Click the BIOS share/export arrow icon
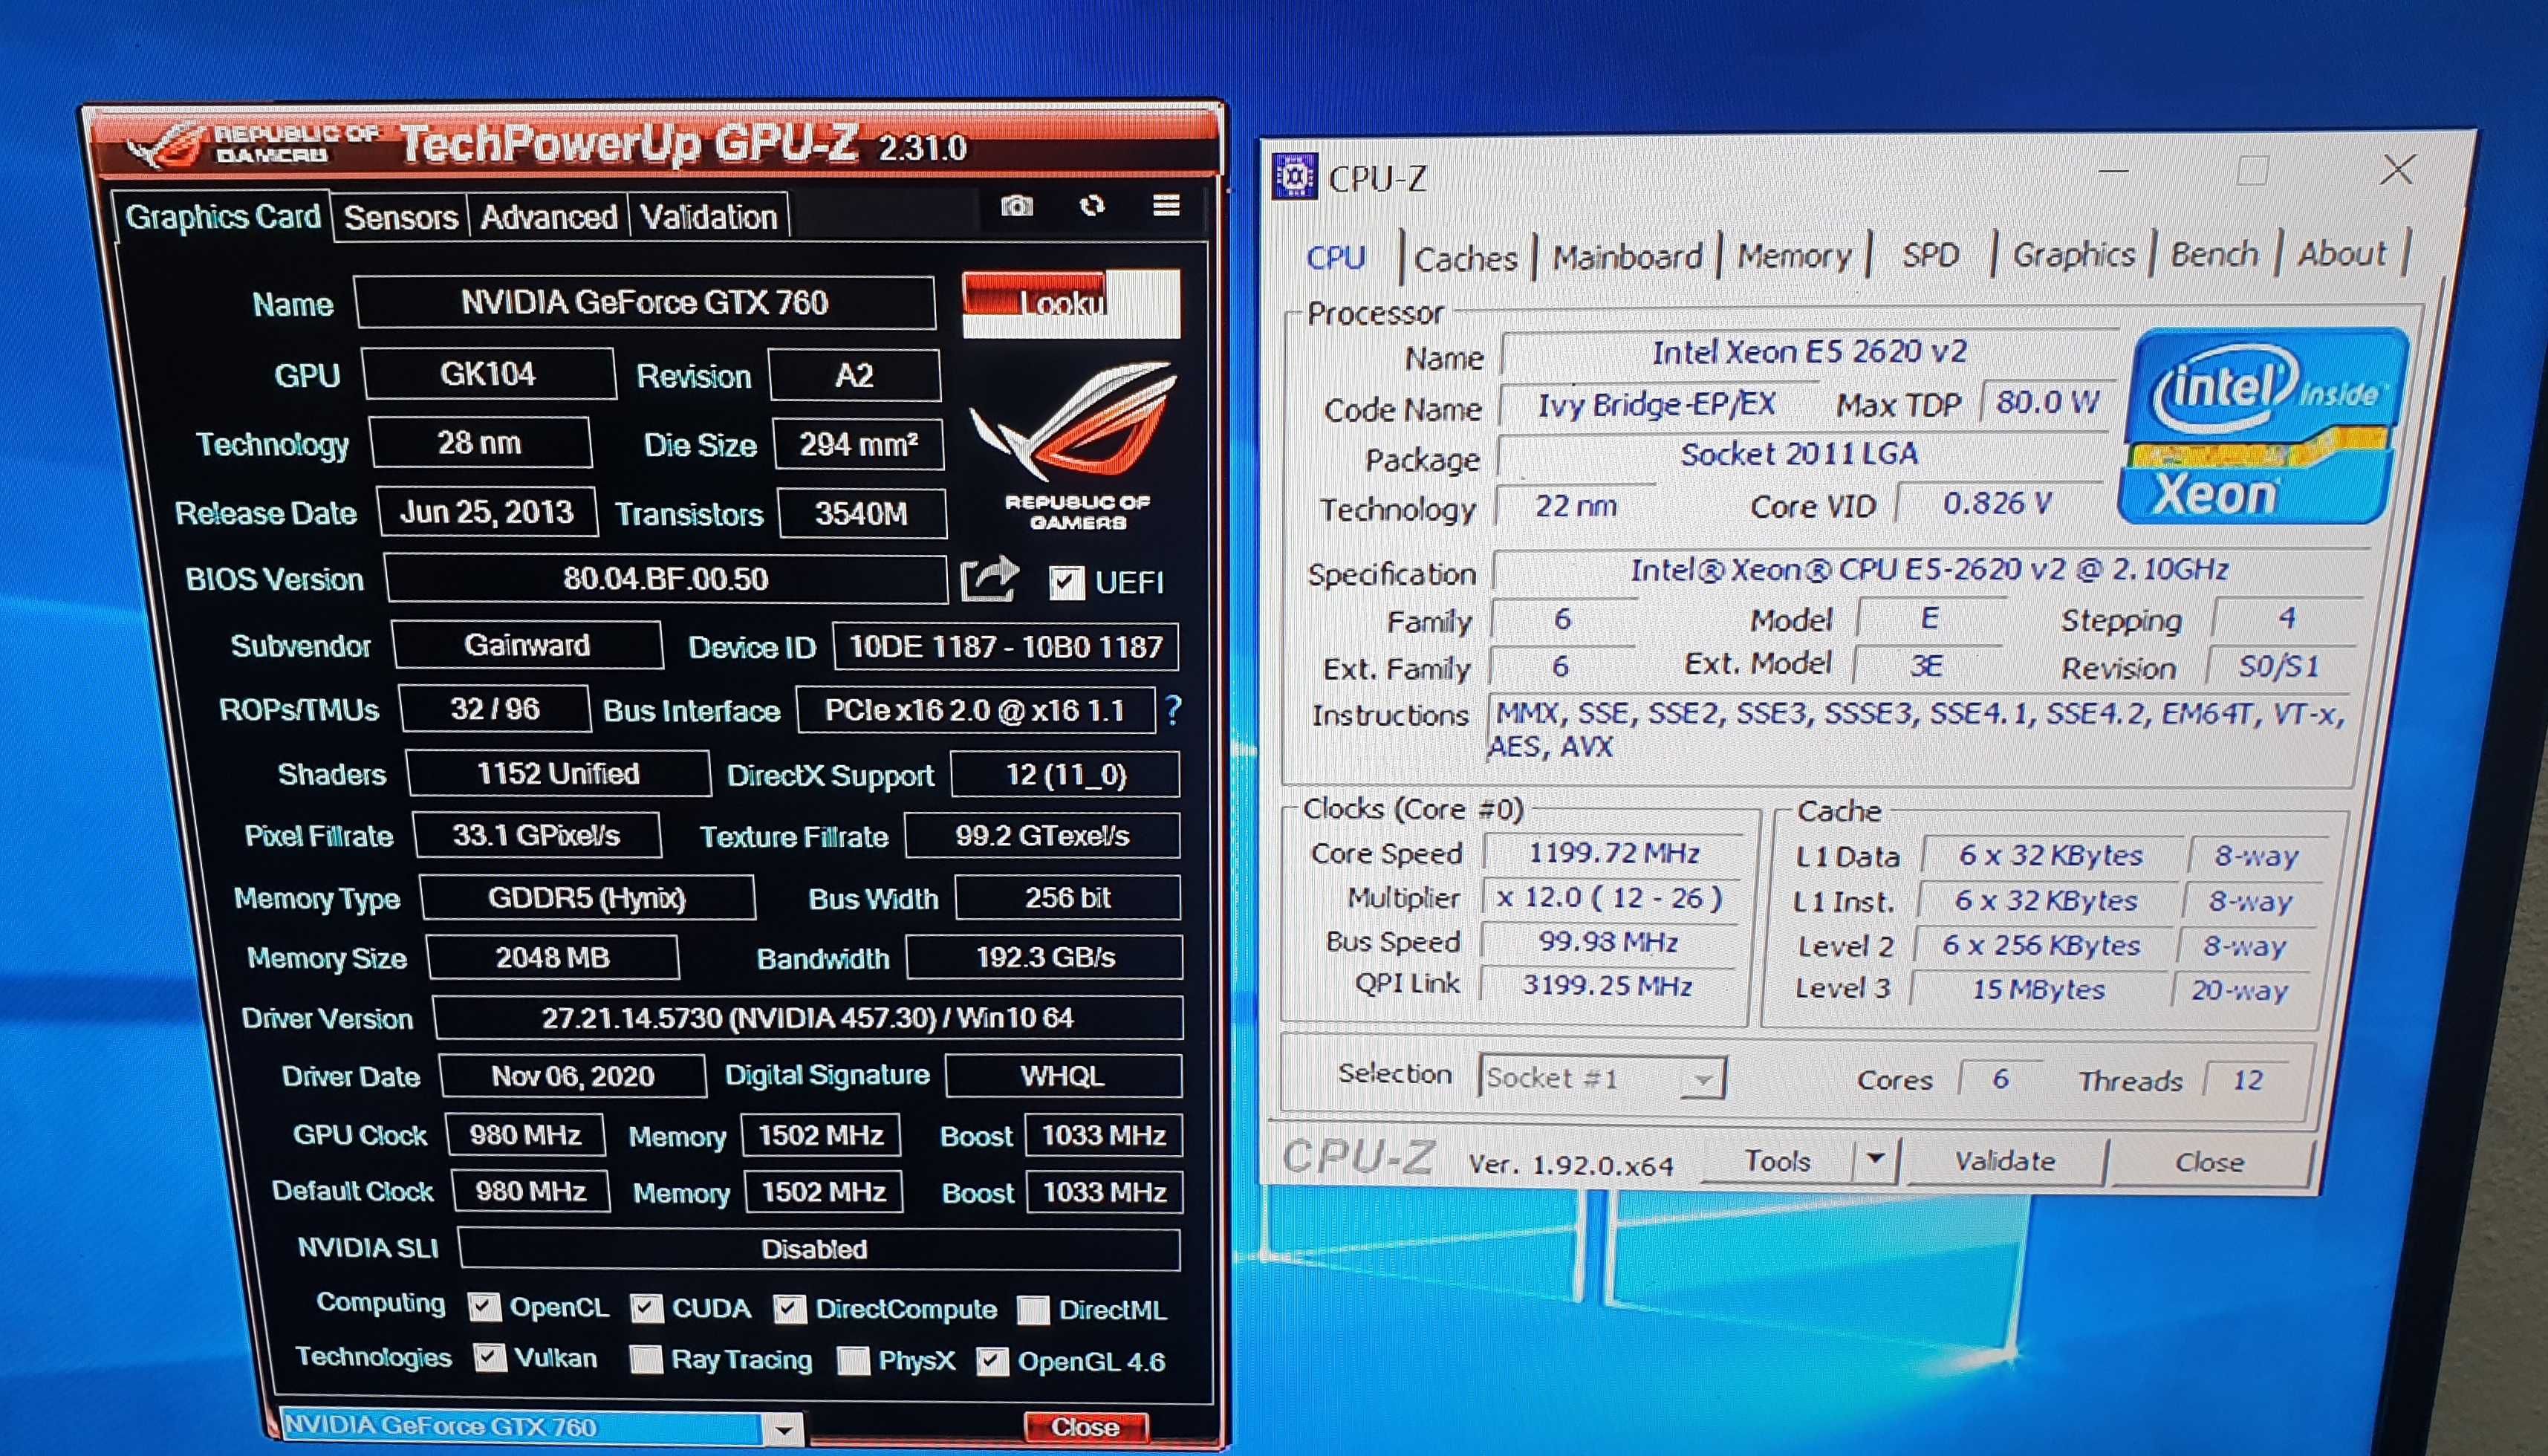Viewport: 2548px width, 1456px height. [989, 579]
